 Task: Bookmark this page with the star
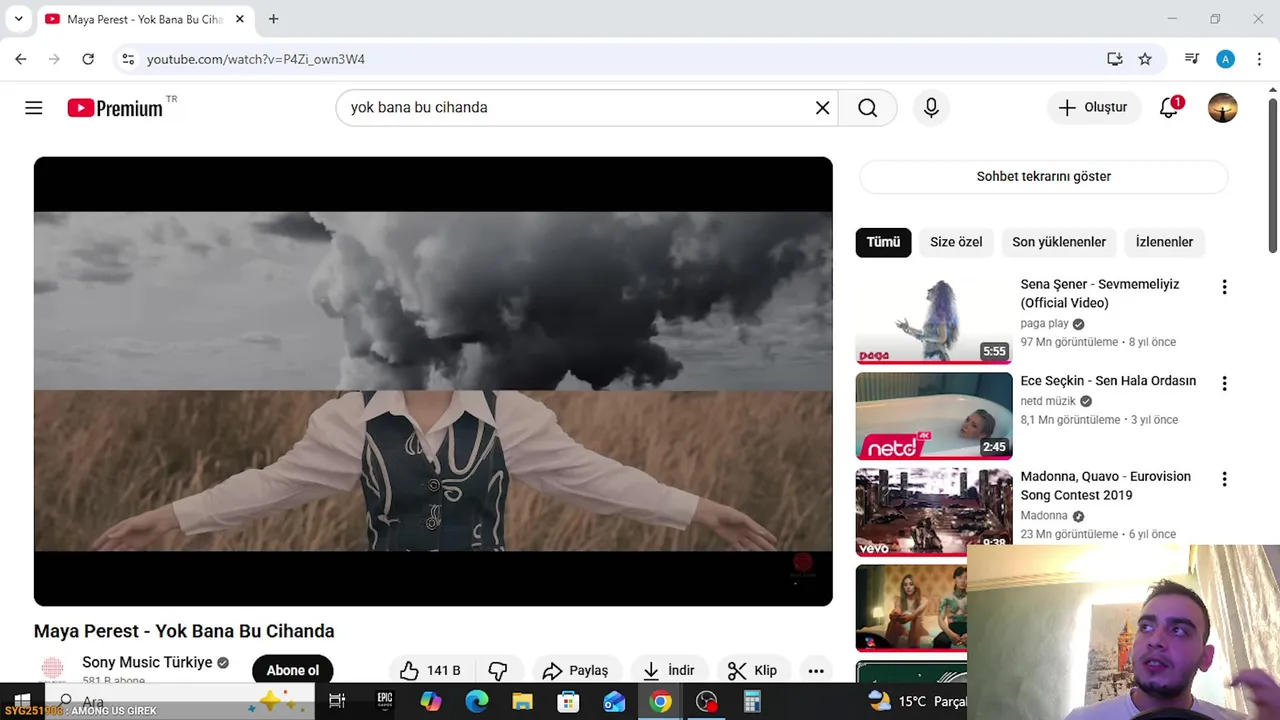pos(1145,59)
